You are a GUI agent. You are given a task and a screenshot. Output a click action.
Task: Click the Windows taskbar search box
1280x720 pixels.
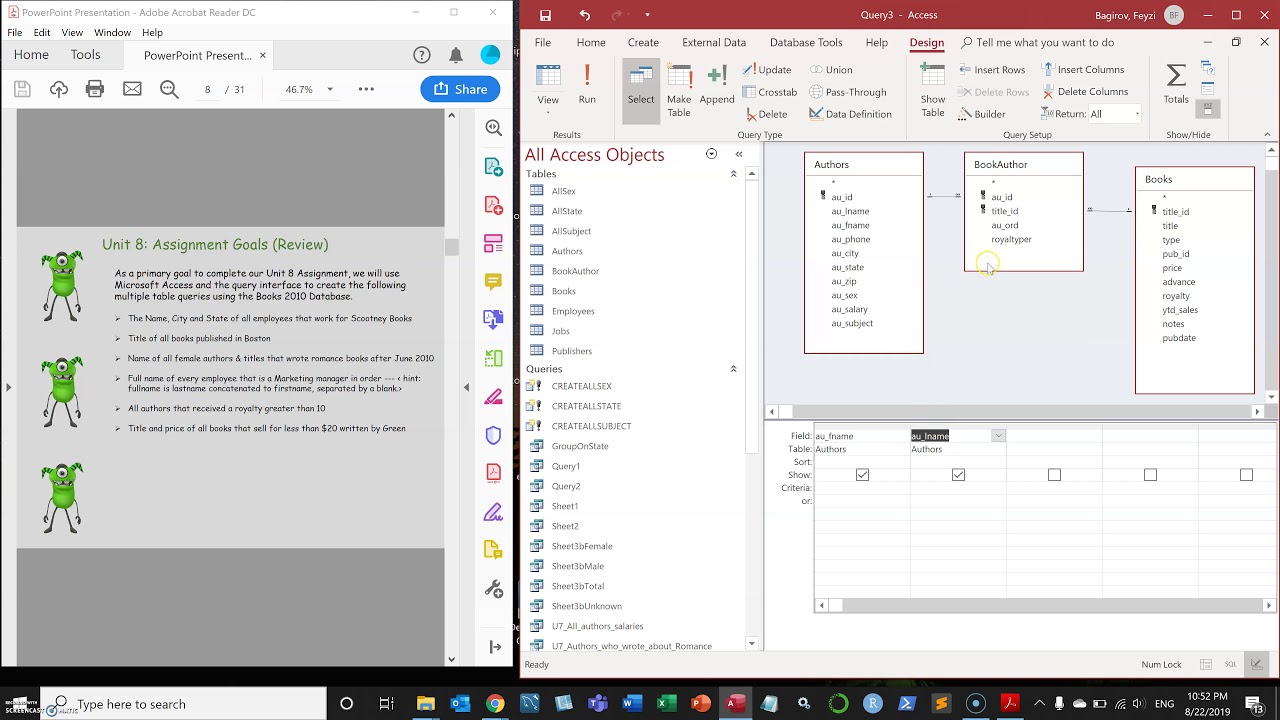coord(185,704)
